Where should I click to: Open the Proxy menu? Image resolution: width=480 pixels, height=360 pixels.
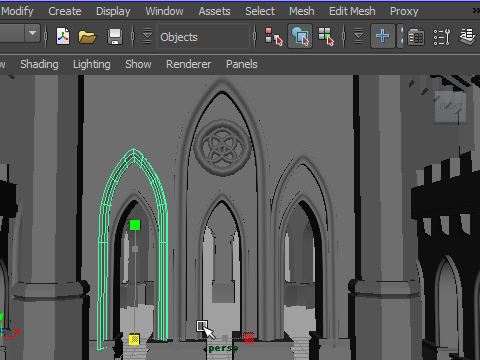tap(404, 11)
